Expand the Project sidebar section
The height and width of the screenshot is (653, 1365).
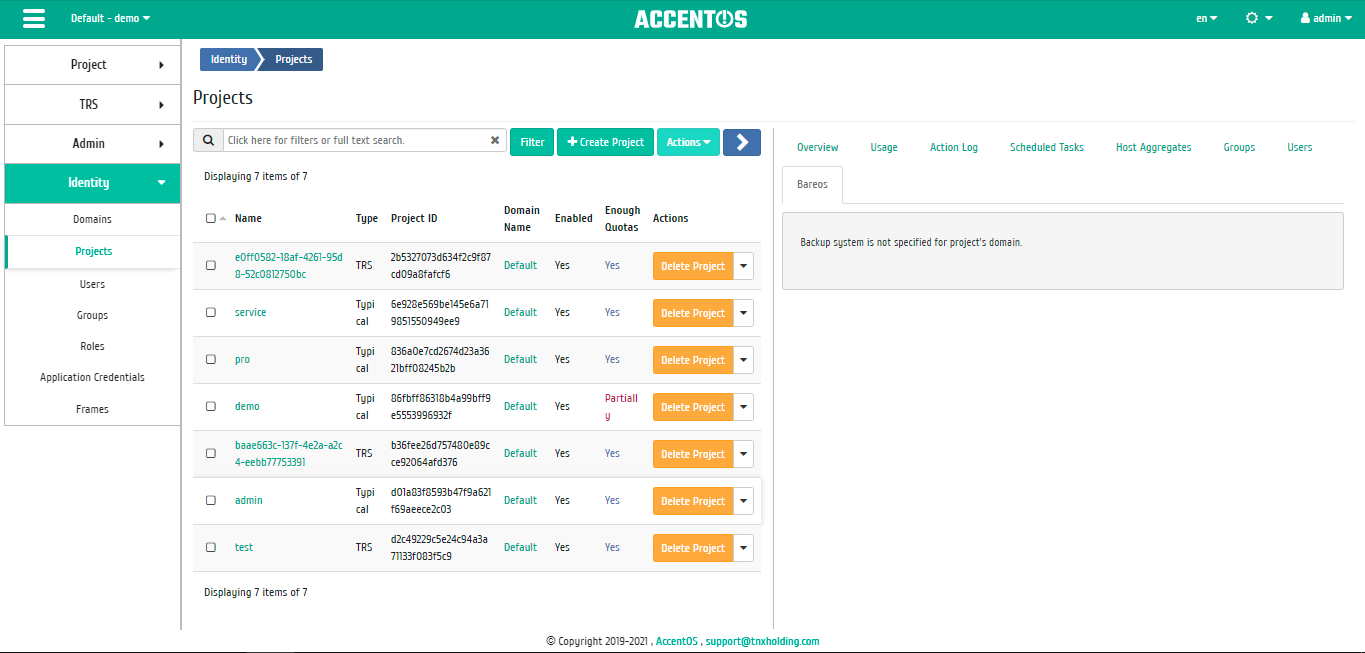[93, 64]
